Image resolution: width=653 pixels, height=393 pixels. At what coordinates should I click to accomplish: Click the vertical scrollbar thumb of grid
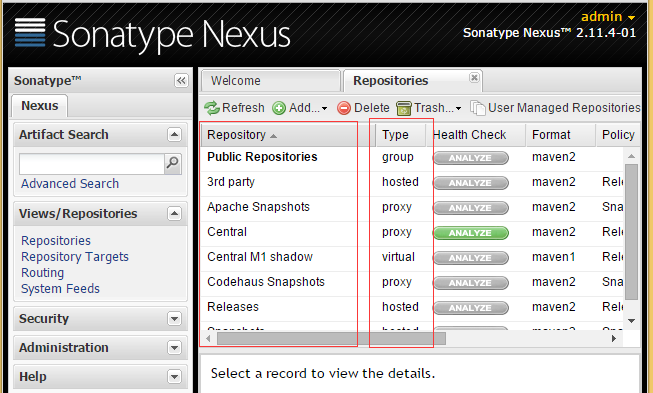pyautogui.click(x=631, y=232)
